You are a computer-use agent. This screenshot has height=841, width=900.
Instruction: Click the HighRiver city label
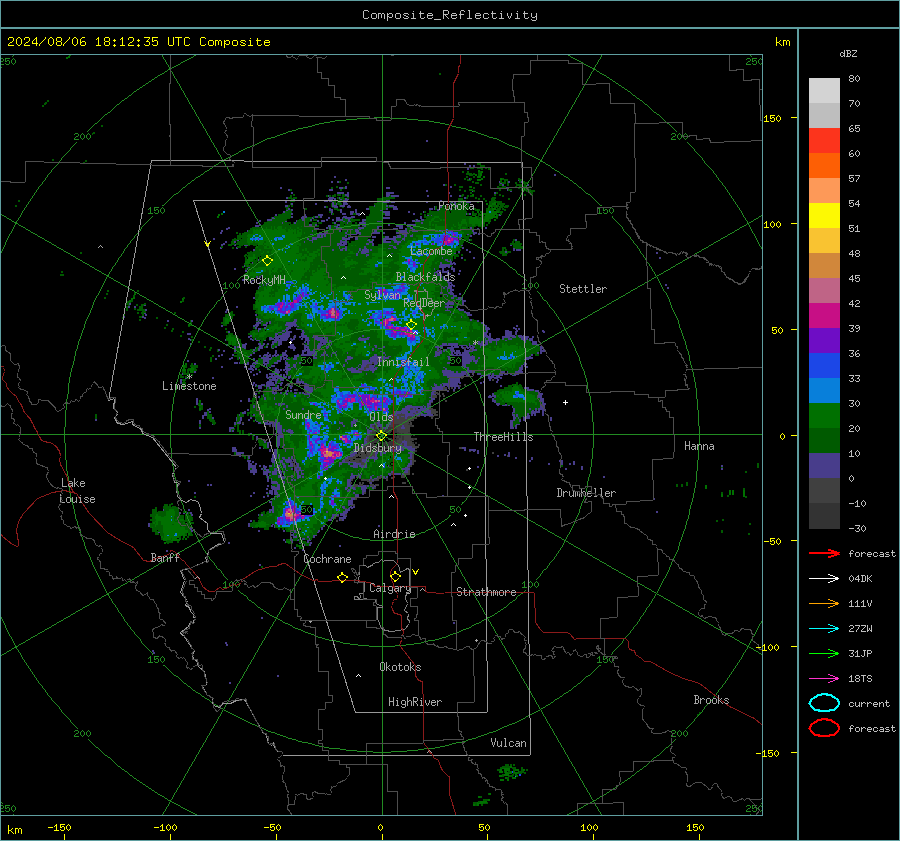415,702
